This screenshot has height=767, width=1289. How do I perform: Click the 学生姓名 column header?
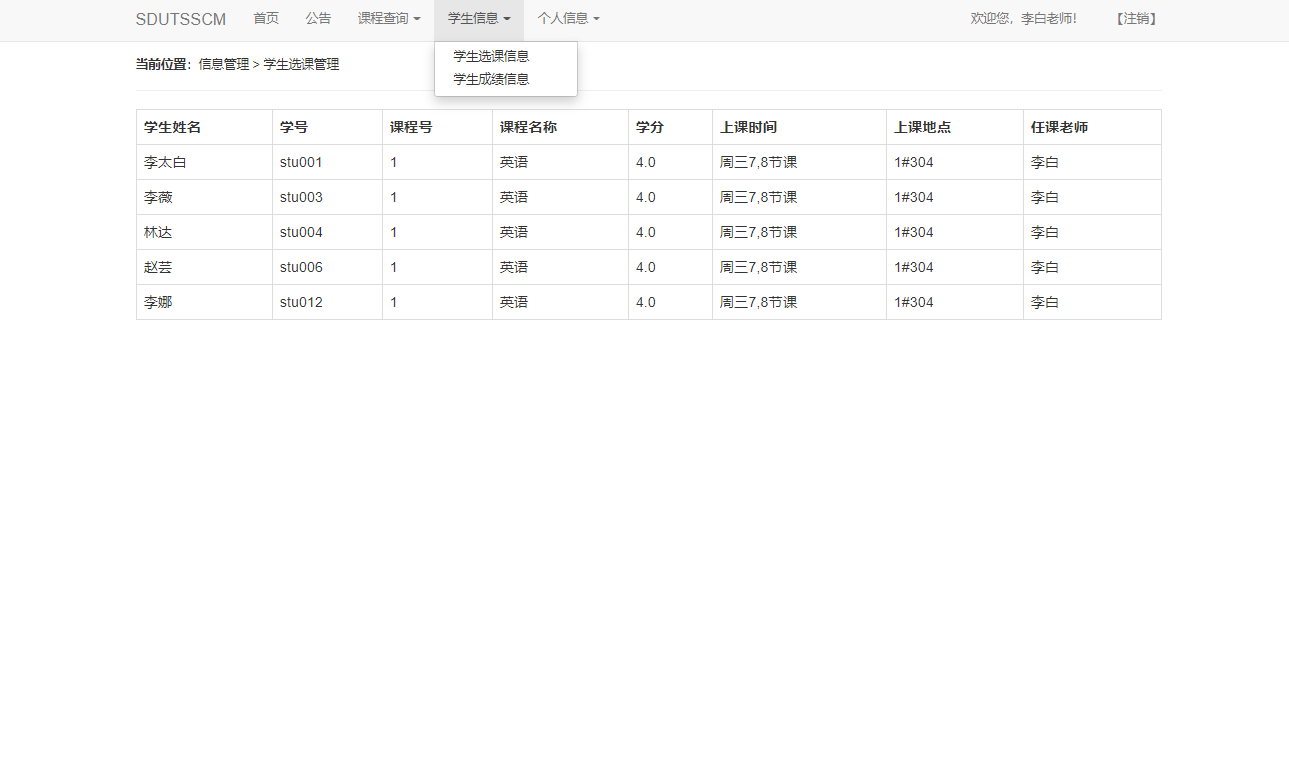click(x=170, y=126)
